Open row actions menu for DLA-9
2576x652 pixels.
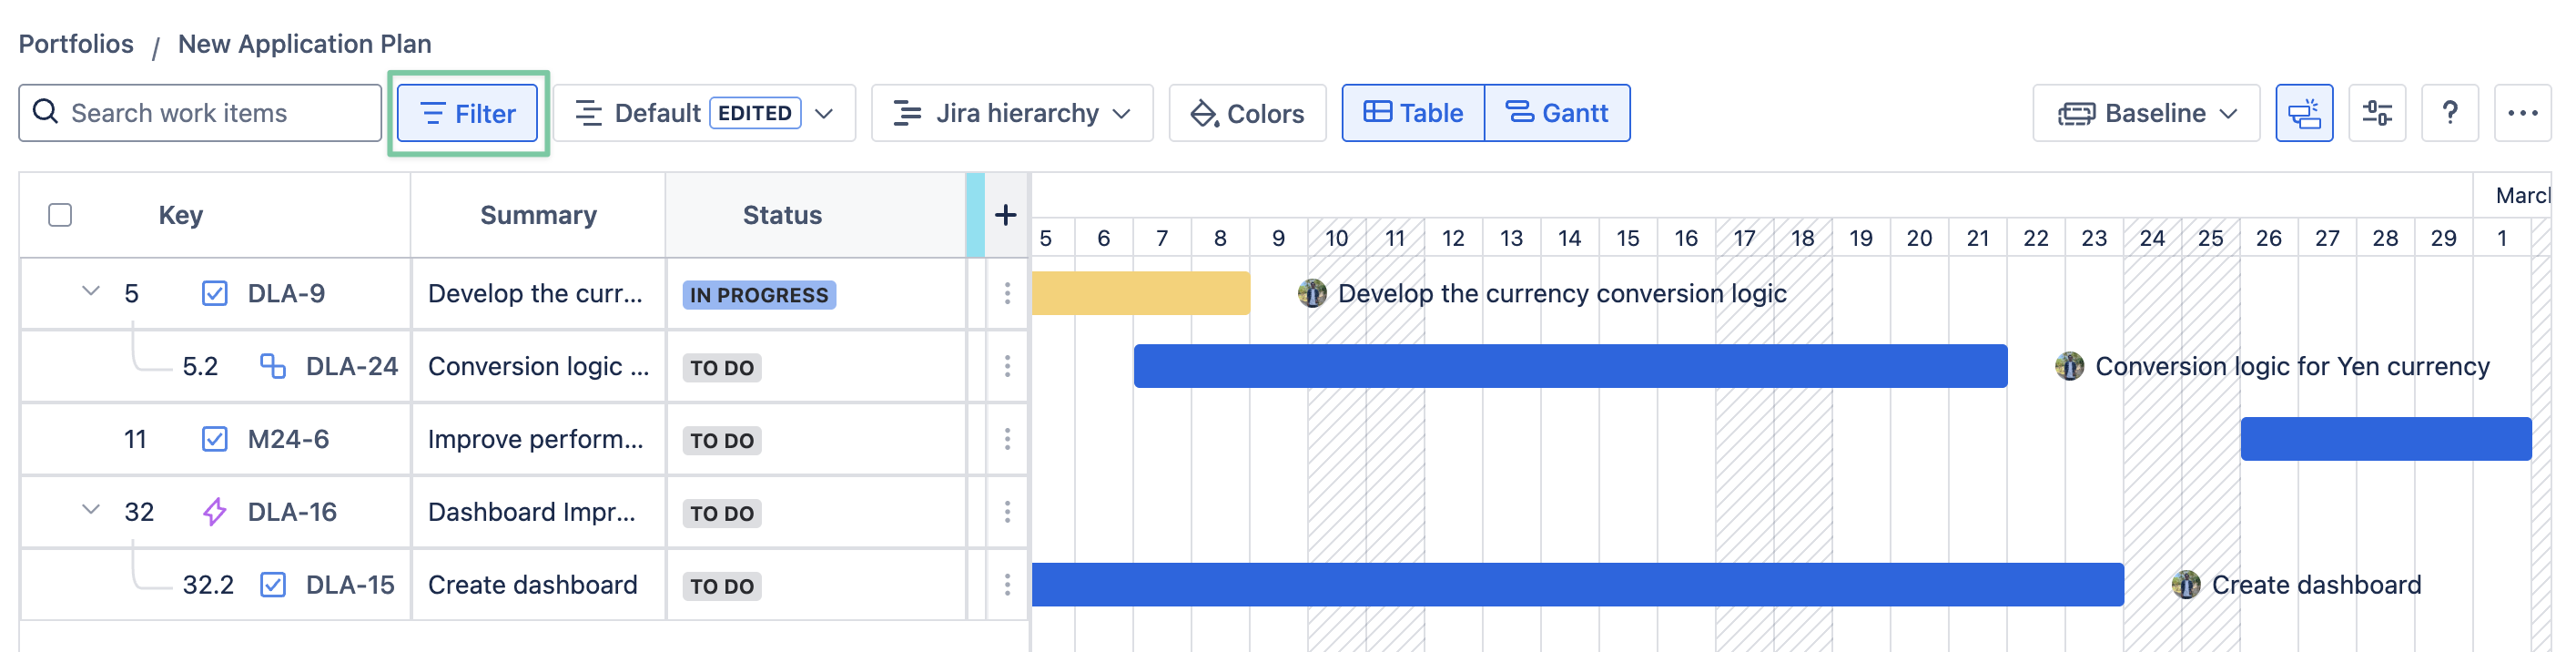coord(1006,293)
